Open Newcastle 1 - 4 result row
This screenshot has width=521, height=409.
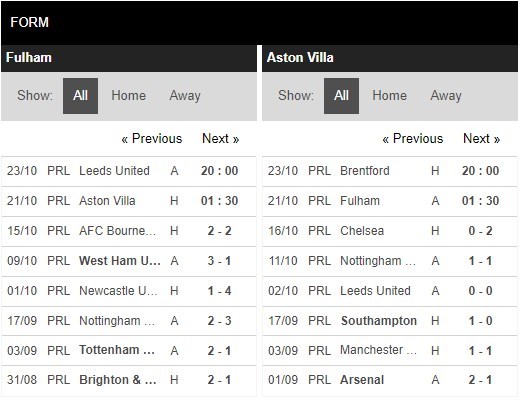tap(129, 291)
